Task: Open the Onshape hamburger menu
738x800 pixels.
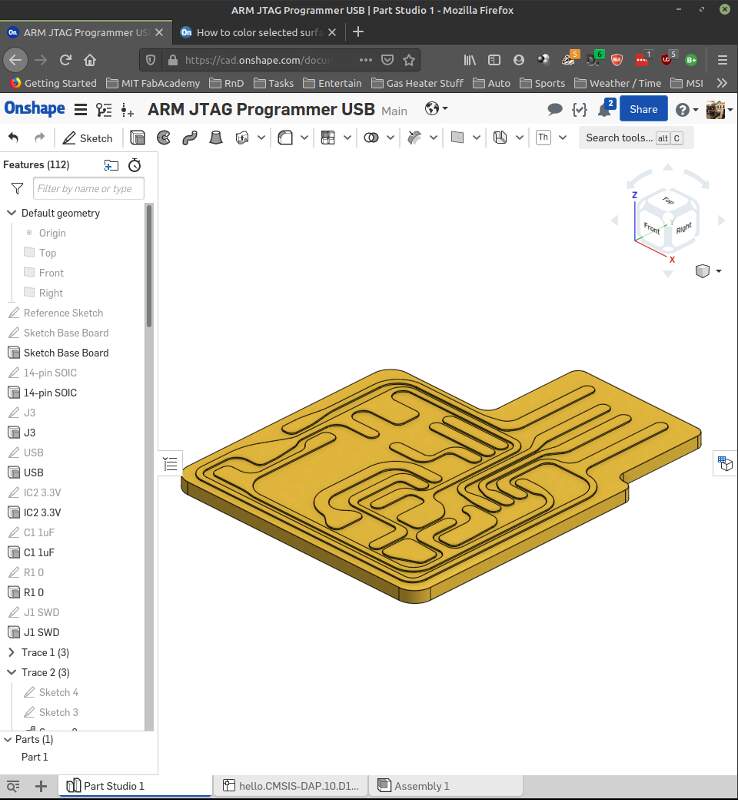Action: (x=81, y=110)
